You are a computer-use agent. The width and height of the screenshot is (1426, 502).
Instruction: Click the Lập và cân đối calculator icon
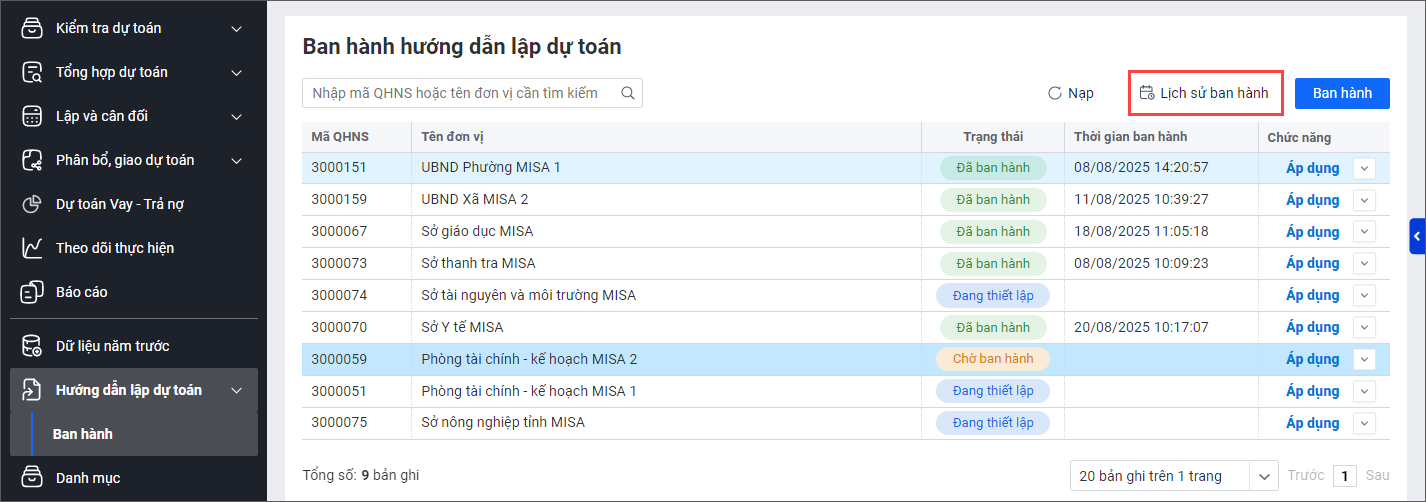coord(32,116)
